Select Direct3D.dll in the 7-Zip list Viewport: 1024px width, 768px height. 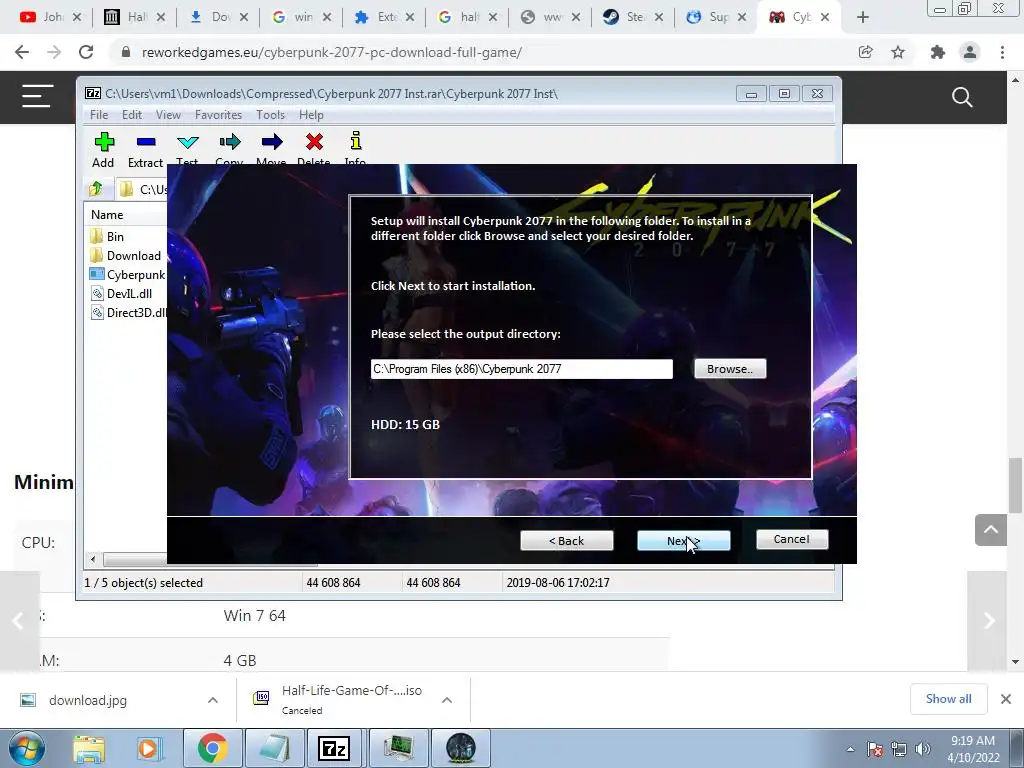tap(135, 312)
